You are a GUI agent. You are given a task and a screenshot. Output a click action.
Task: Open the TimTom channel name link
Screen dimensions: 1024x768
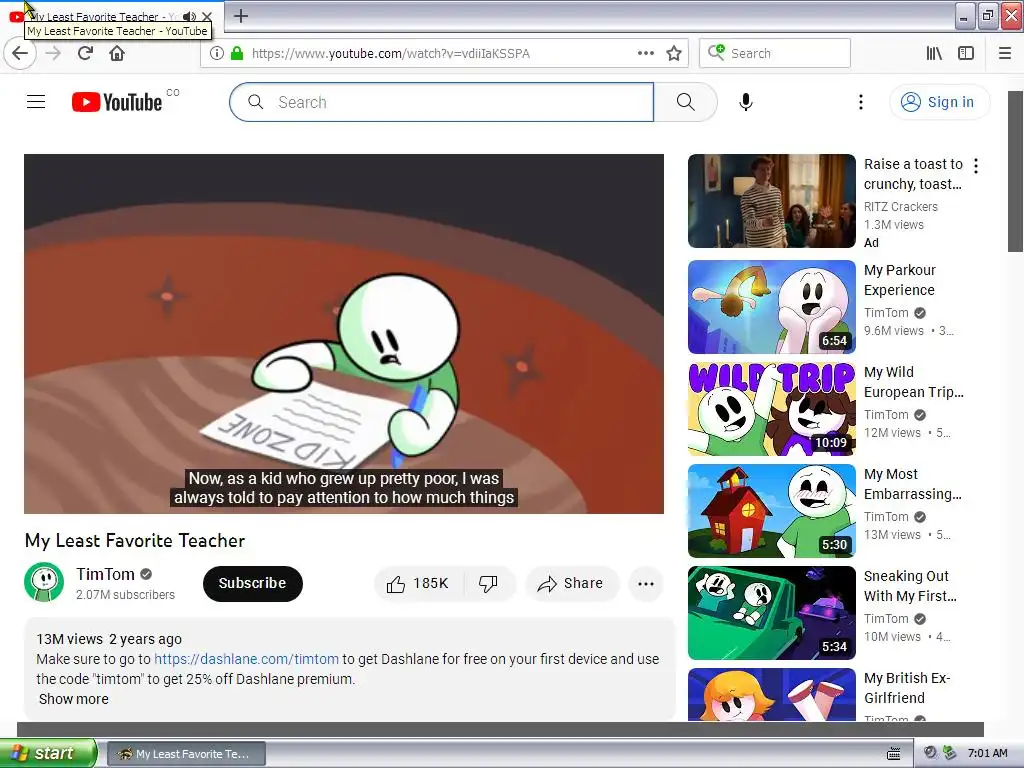(105, 574)
